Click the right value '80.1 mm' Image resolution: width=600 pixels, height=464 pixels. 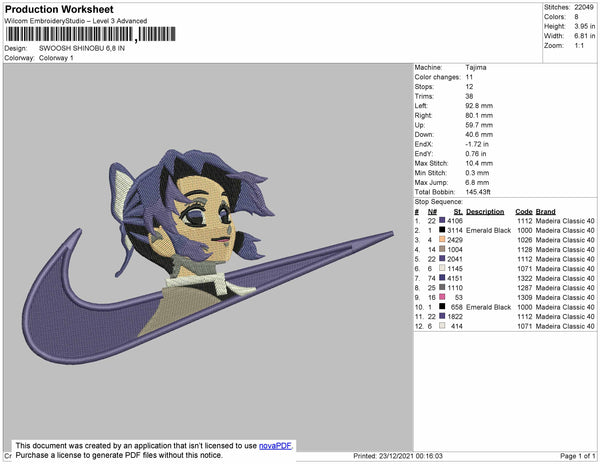pos(479,115)
